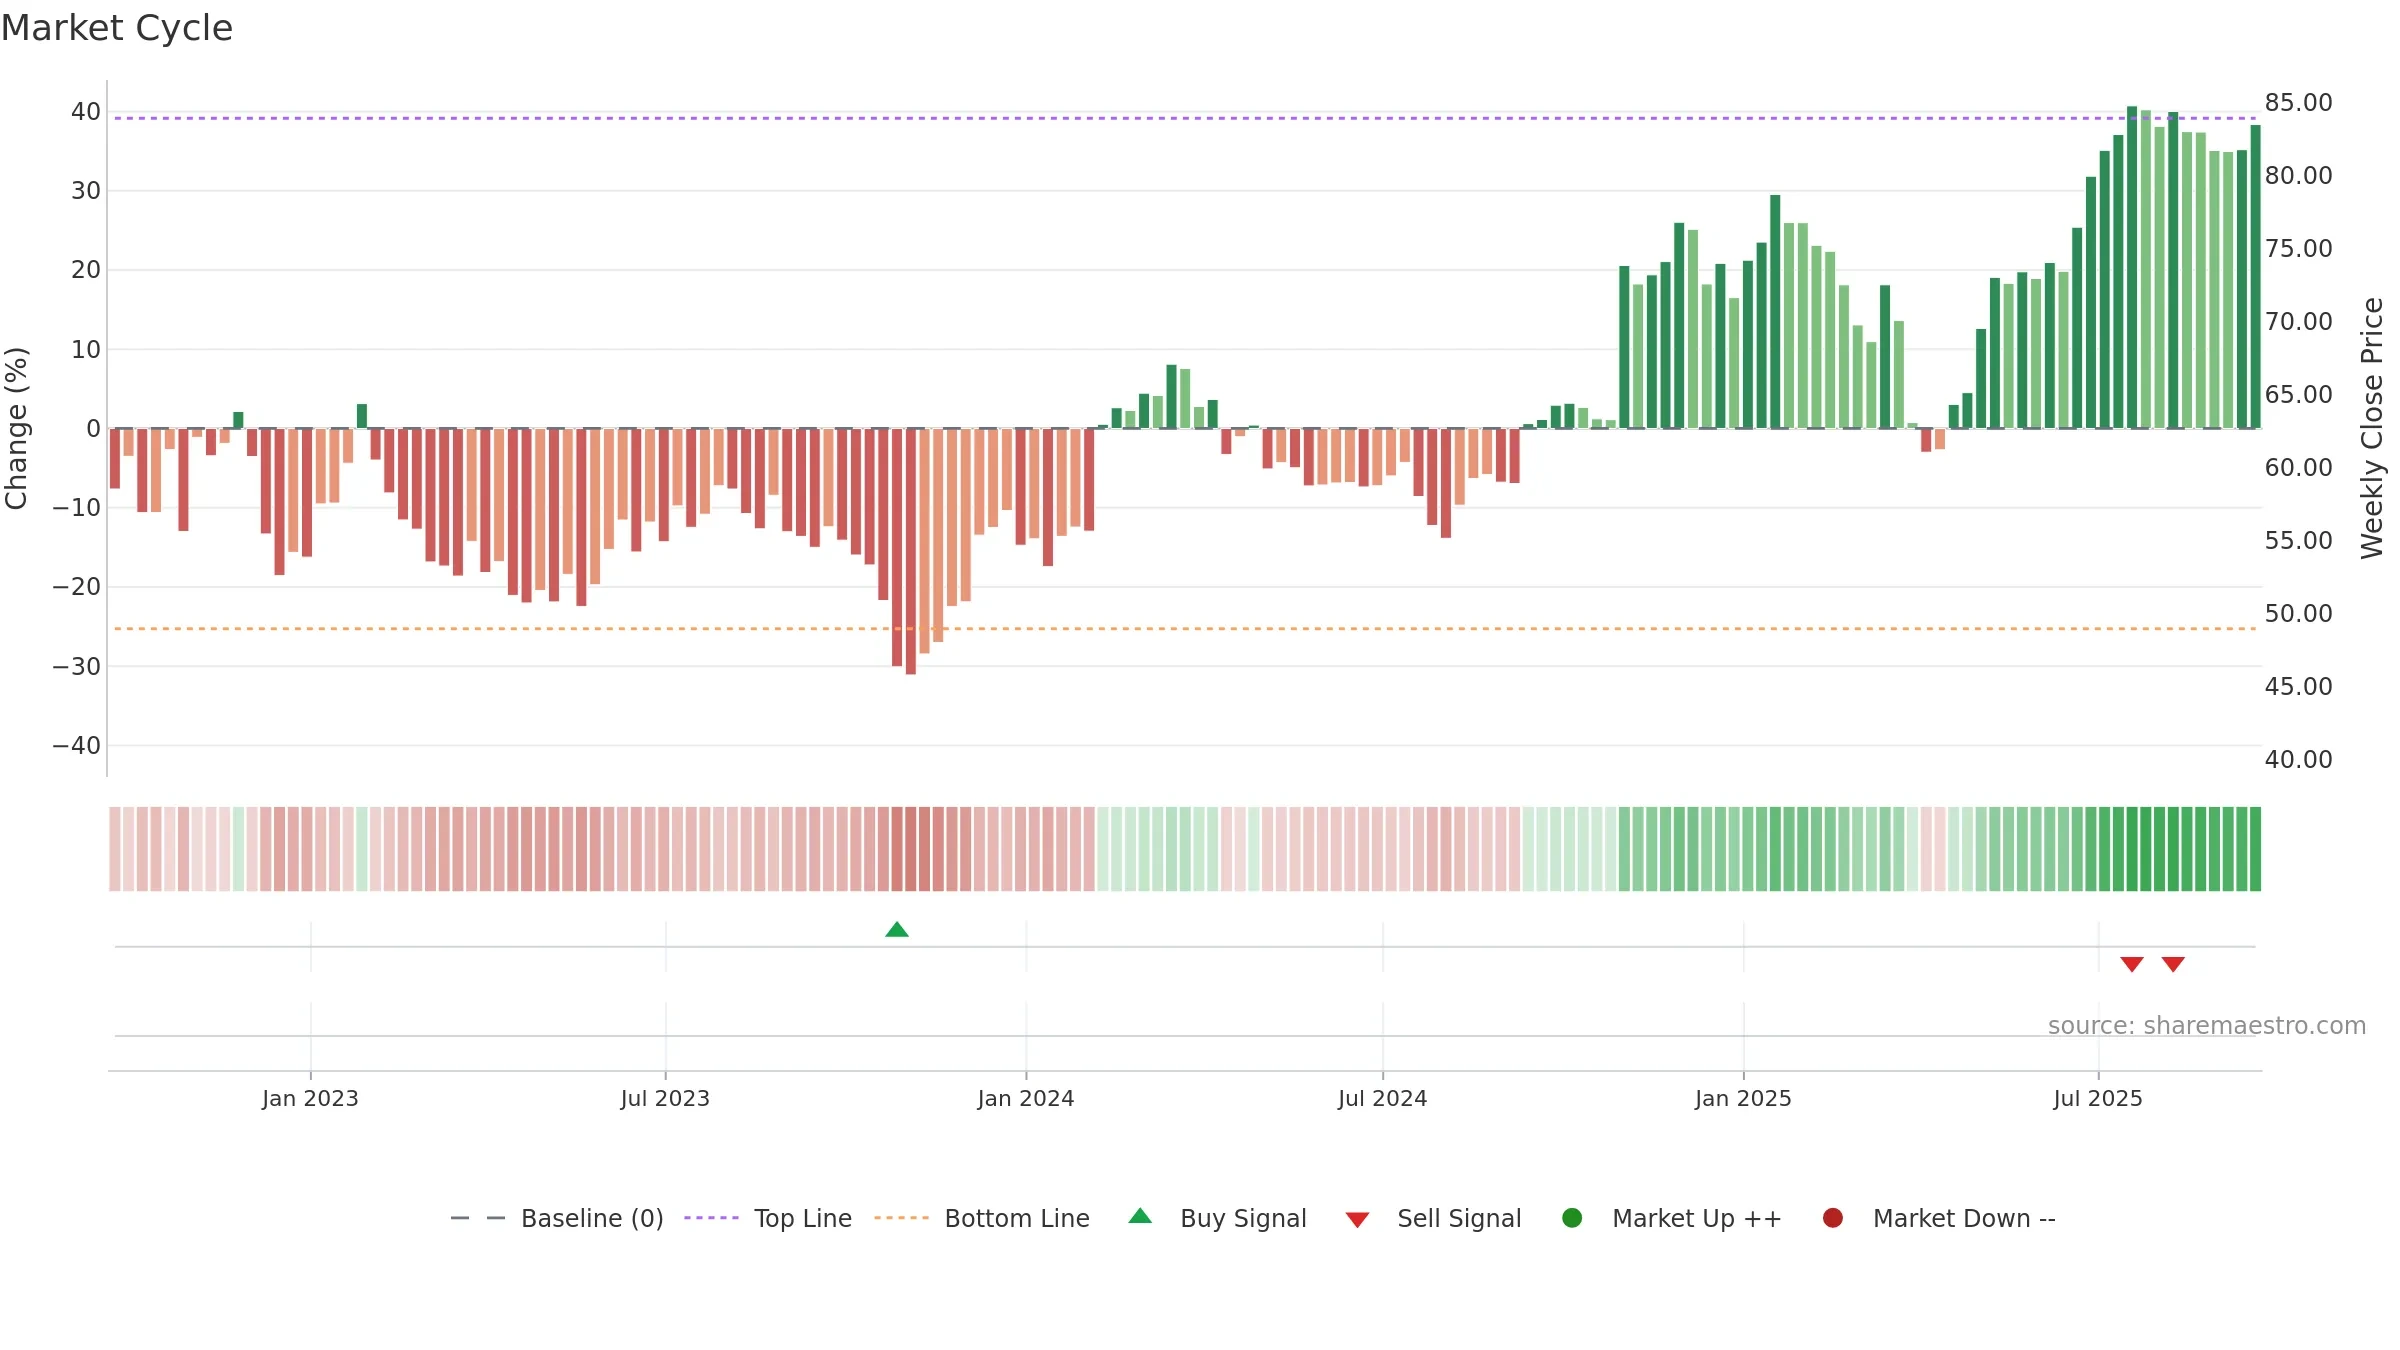Click the 30 change axis label
This screenshot has width=2400, height=1350.
86,191
